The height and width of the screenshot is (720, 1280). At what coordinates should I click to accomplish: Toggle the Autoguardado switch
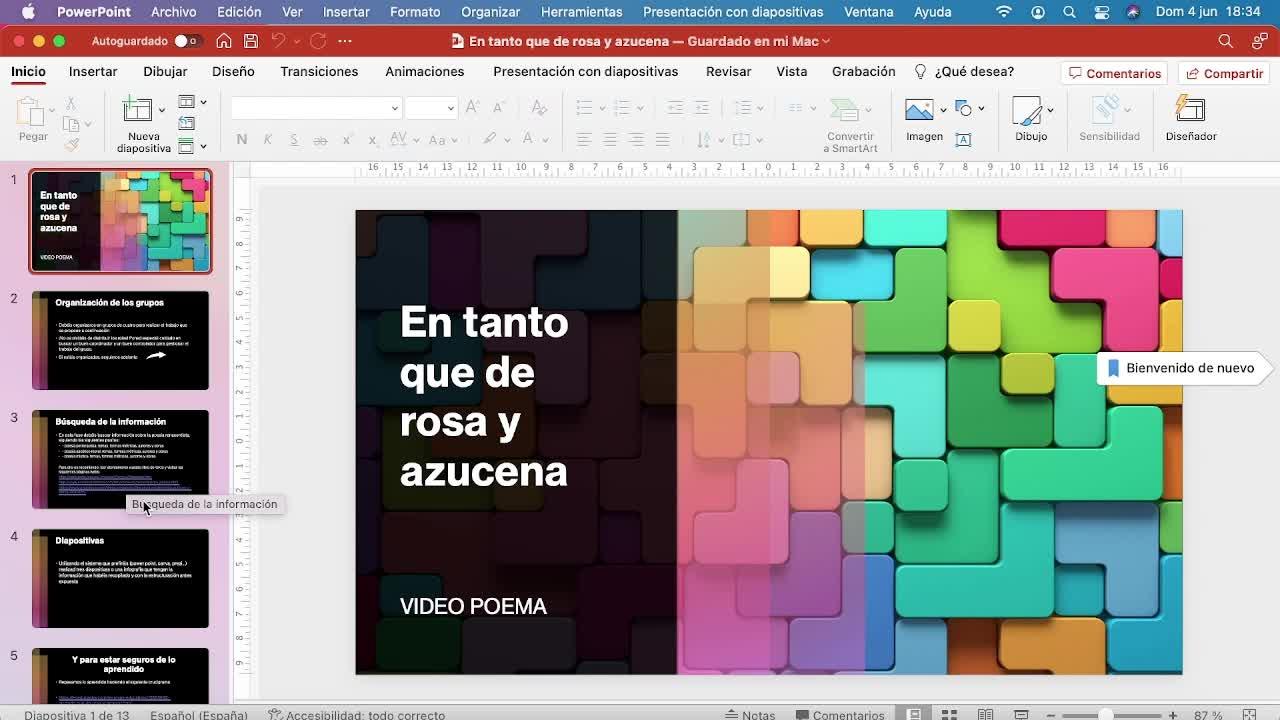point(186,41)
